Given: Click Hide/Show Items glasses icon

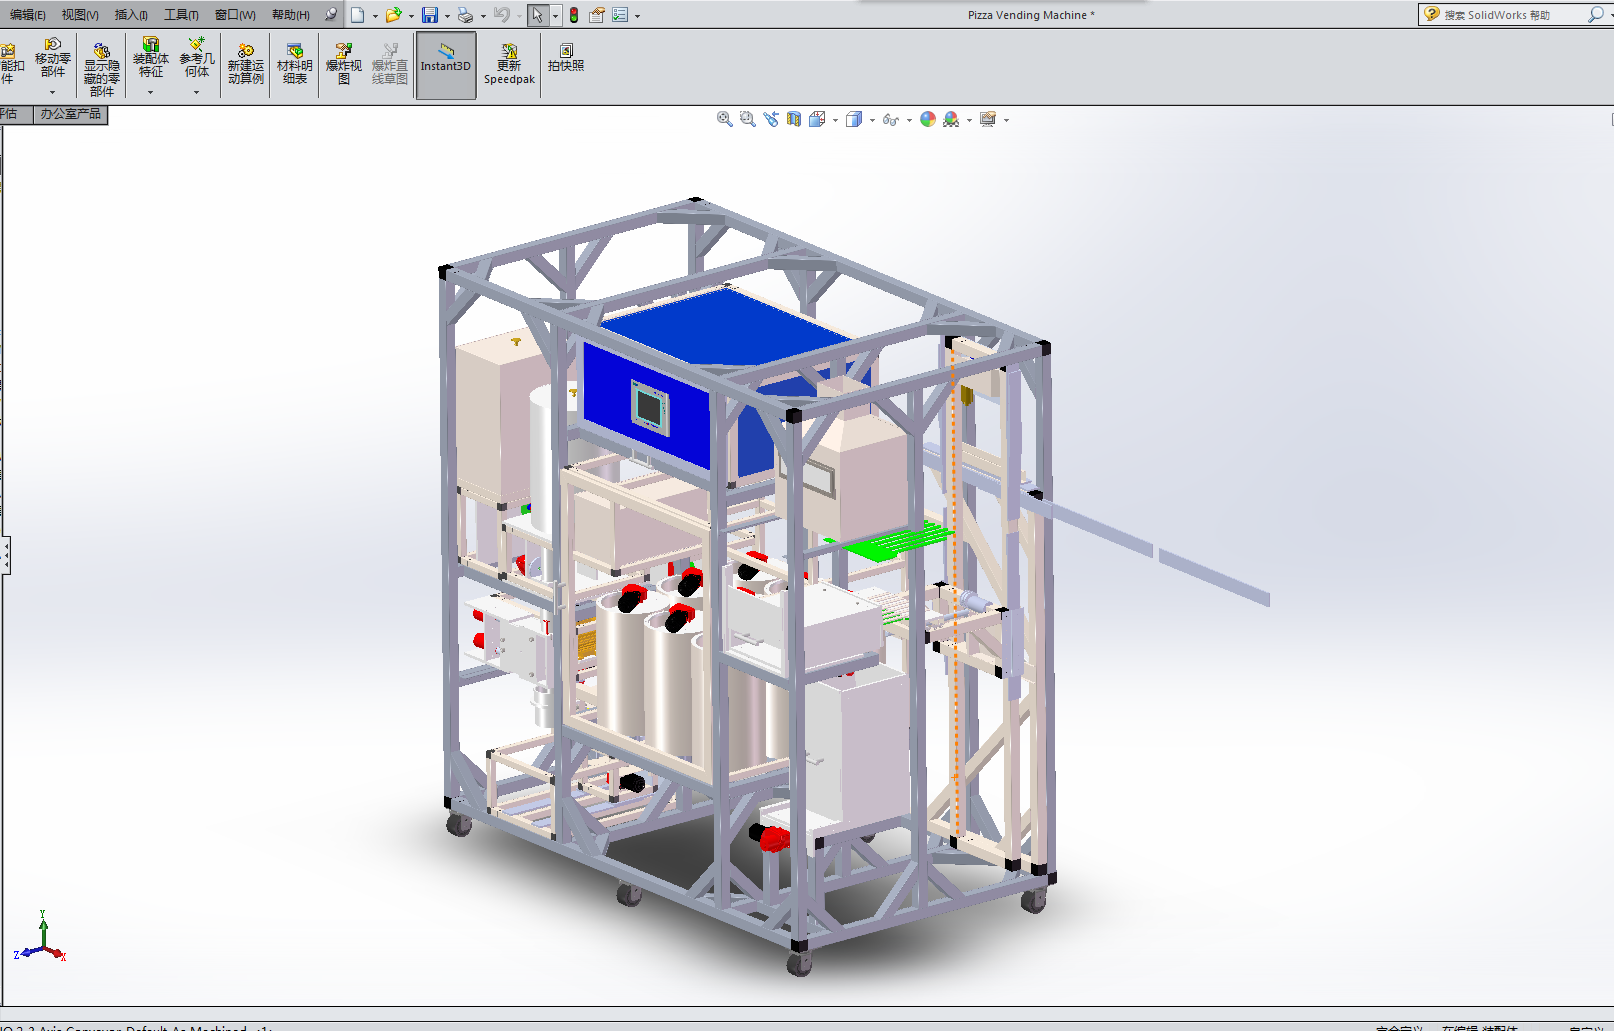Looking at the screenshot, I should [x=890, y=119].
